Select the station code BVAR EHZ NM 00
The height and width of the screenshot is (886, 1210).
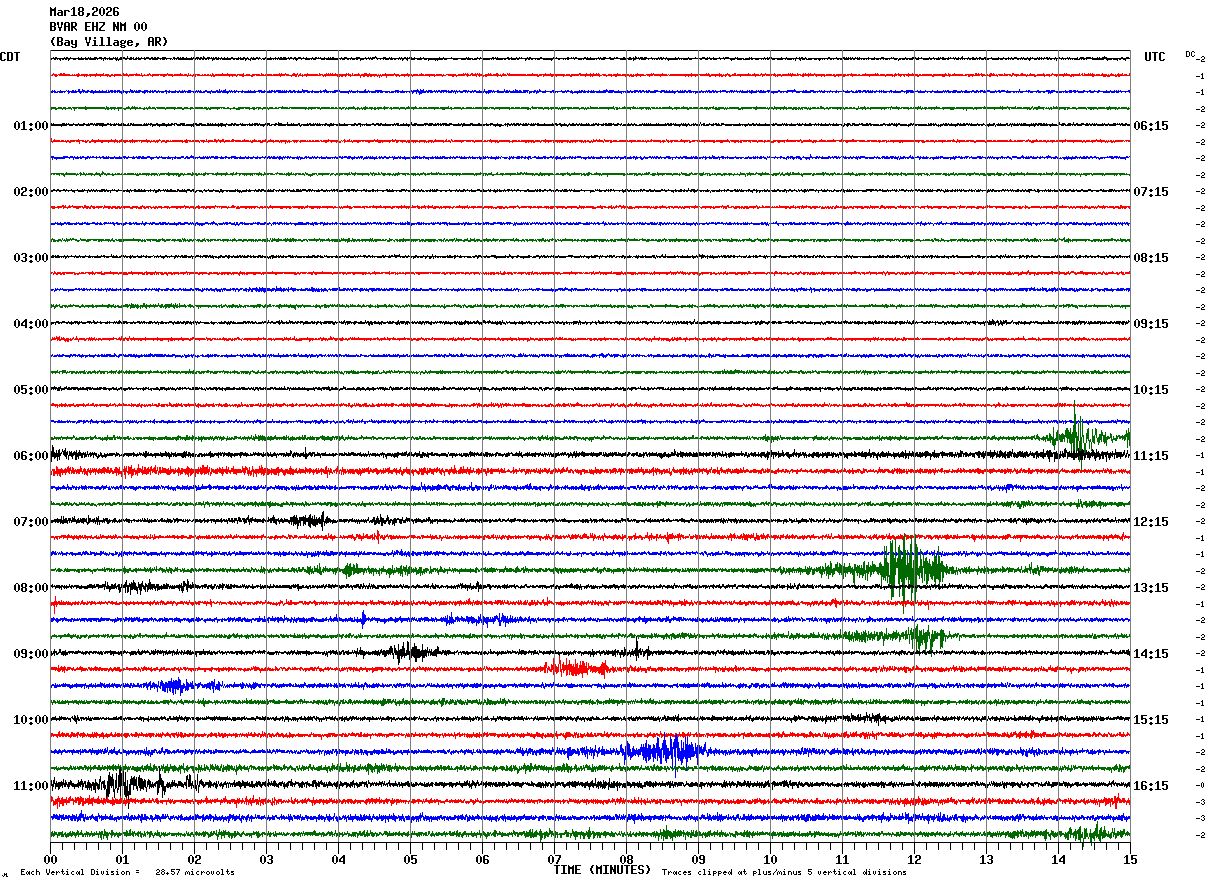tap(98, 27)
